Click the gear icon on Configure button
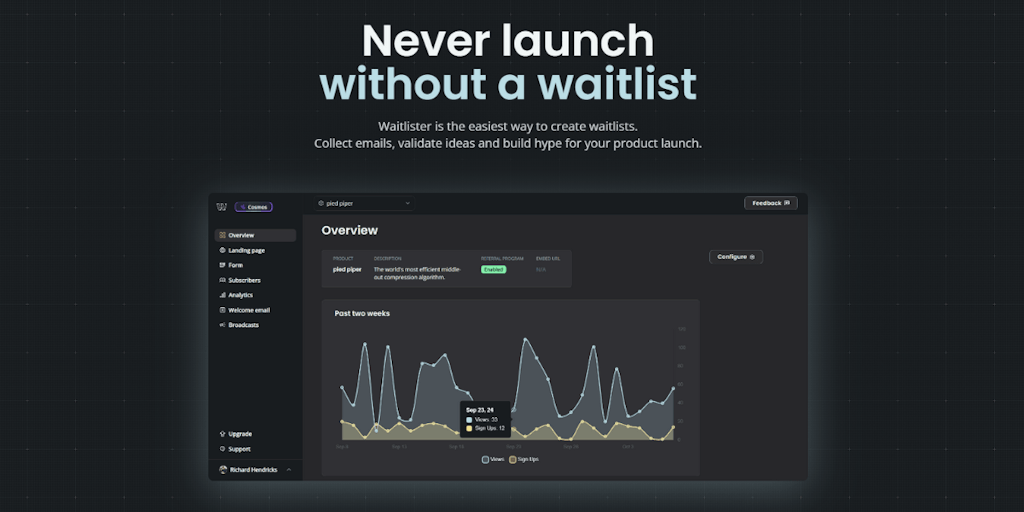The height and width of the screenshot is (512, 1024). 752,257
